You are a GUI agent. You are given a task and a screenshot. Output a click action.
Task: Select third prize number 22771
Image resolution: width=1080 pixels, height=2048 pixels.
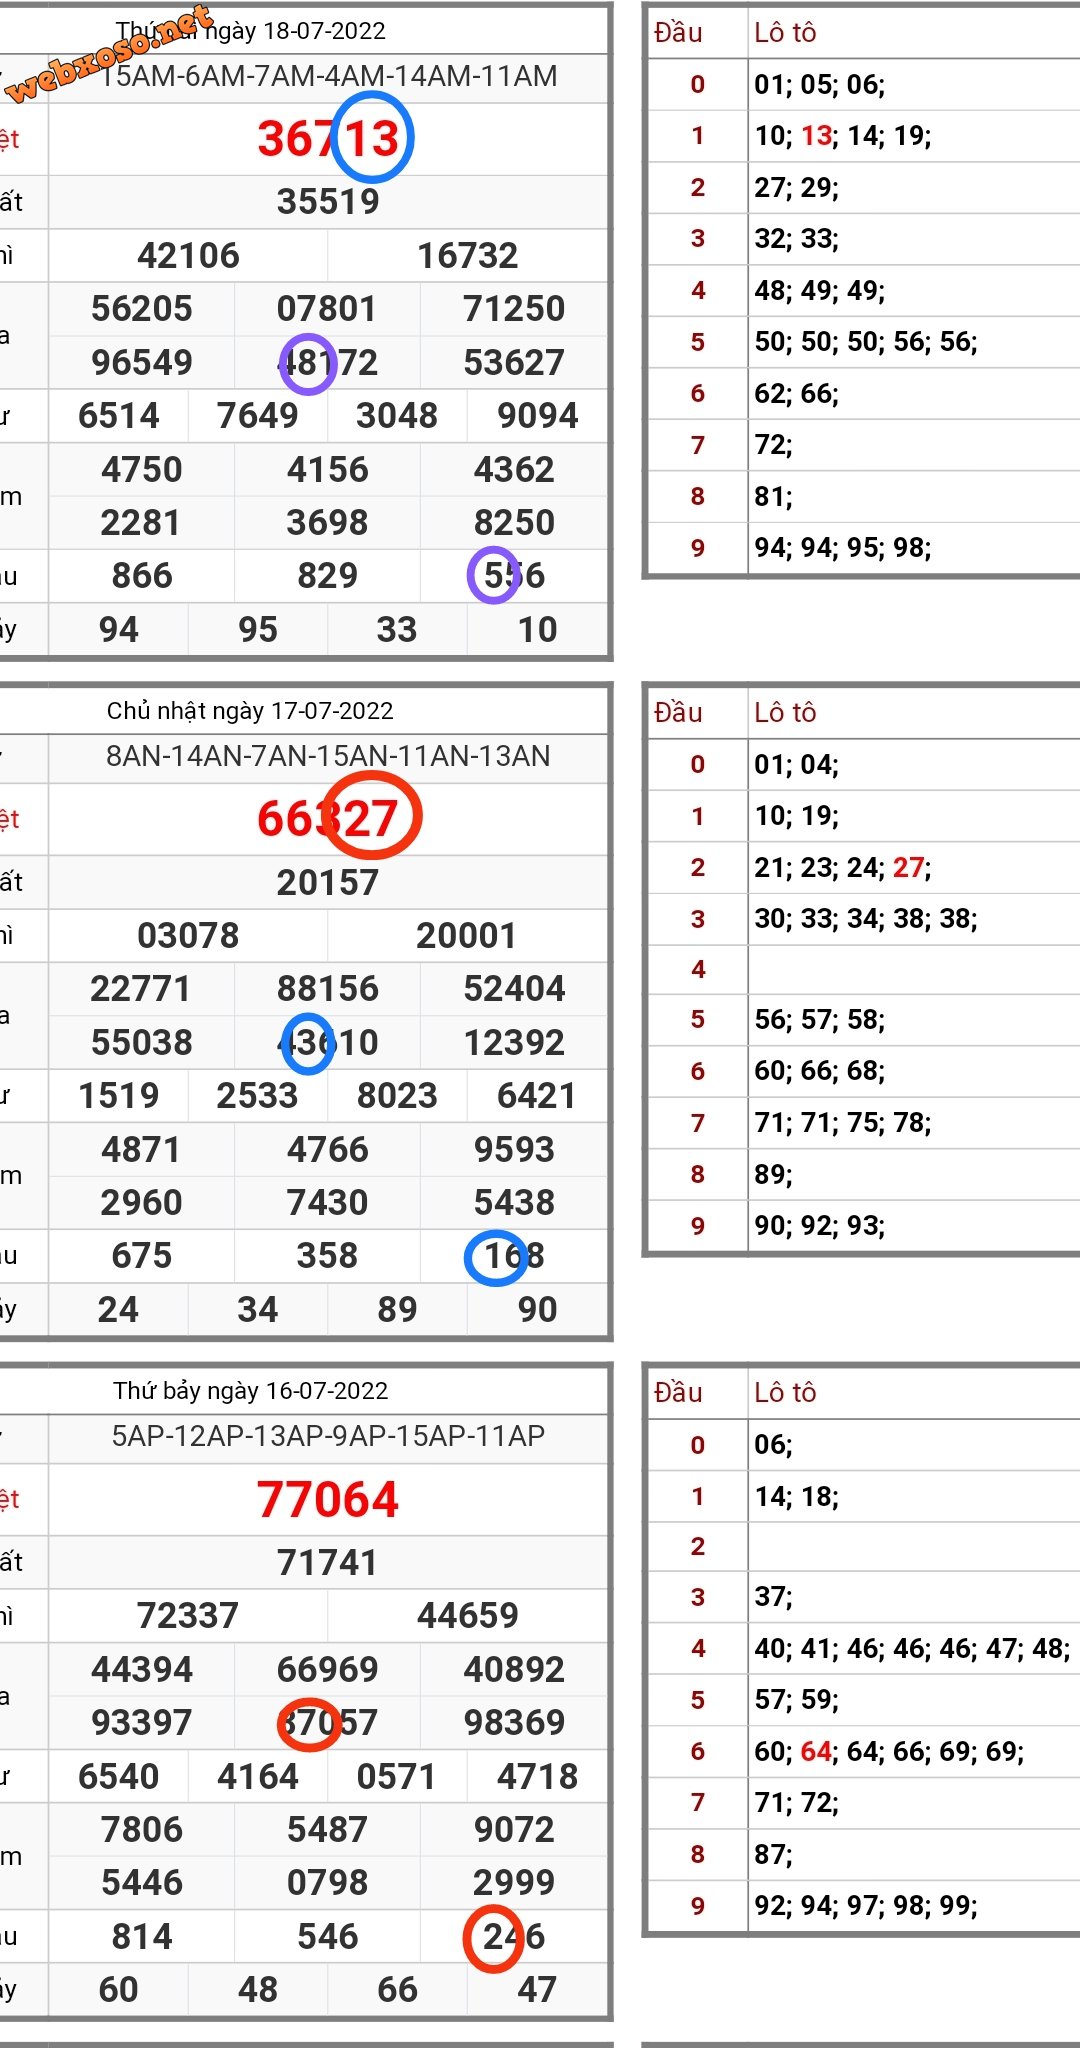(x=141, y=989)
